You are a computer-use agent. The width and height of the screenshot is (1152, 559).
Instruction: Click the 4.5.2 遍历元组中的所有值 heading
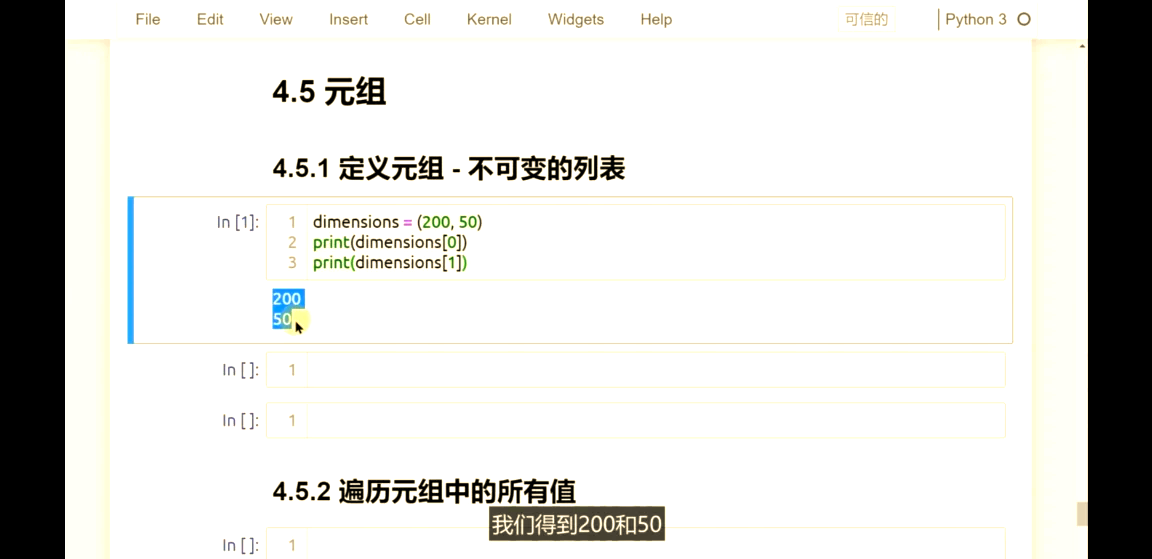tap(424, 491)
